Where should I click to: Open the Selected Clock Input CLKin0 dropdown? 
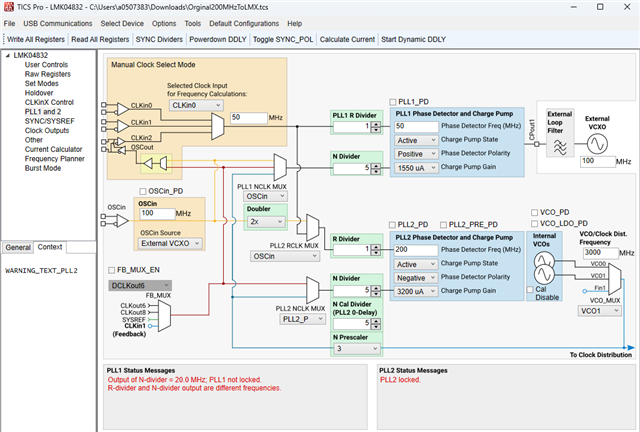196,105
